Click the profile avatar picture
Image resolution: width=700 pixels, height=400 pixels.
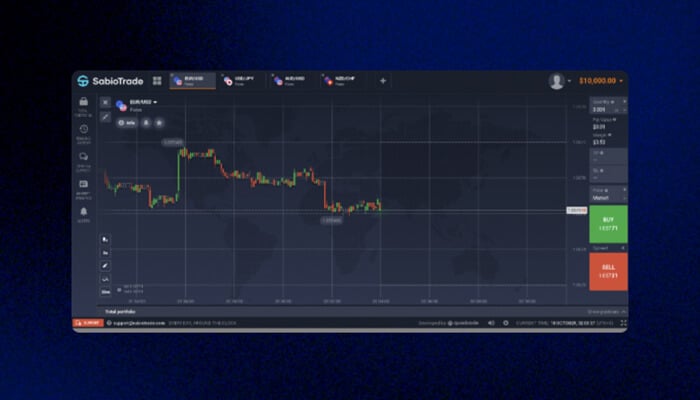tap(556, 81)
